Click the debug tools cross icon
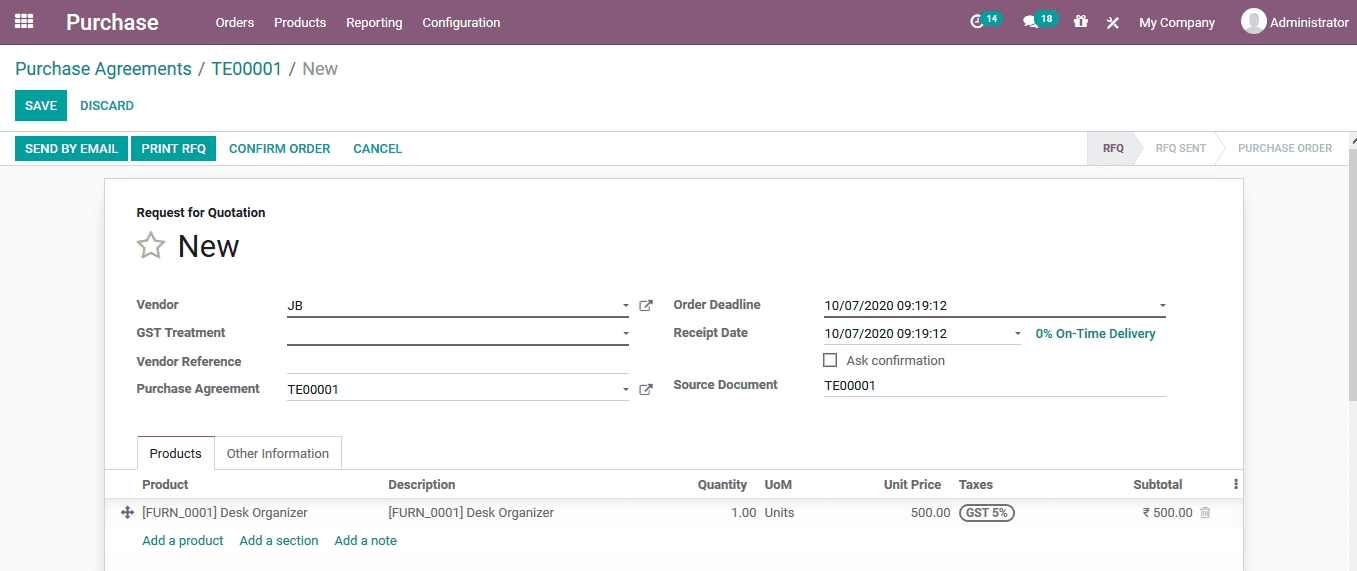This screenshot has width=1357, height=571. pos(1112,22)
